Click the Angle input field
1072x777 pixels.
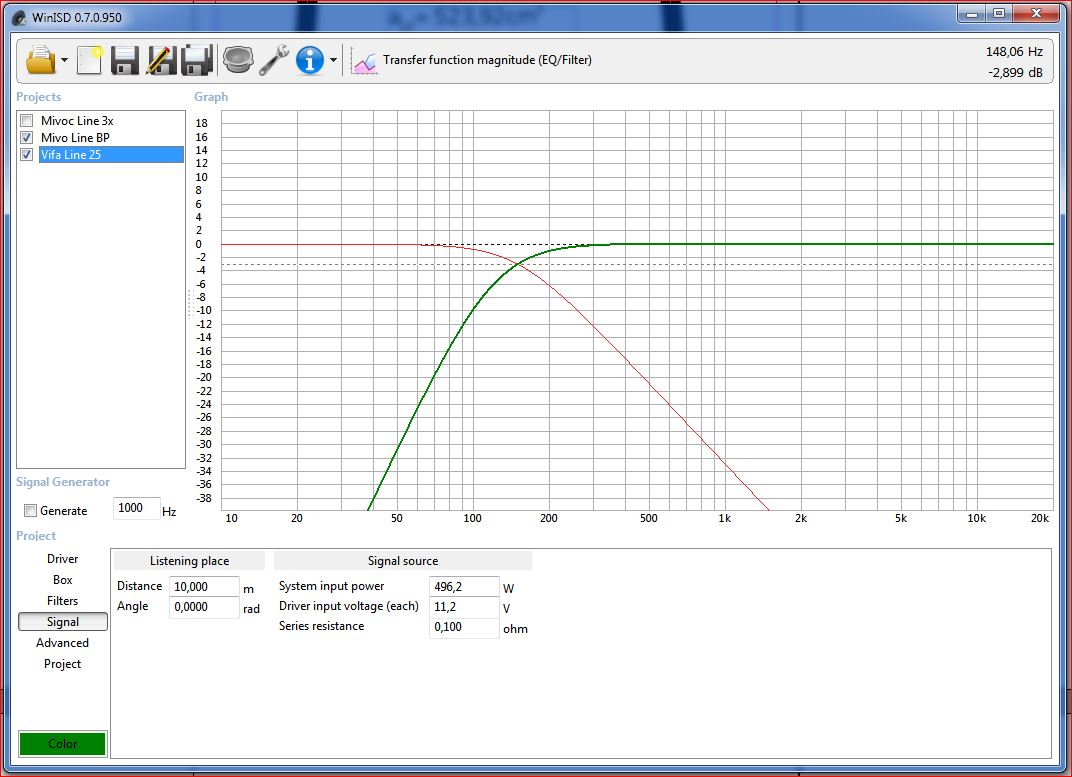(x=204, y=607)
